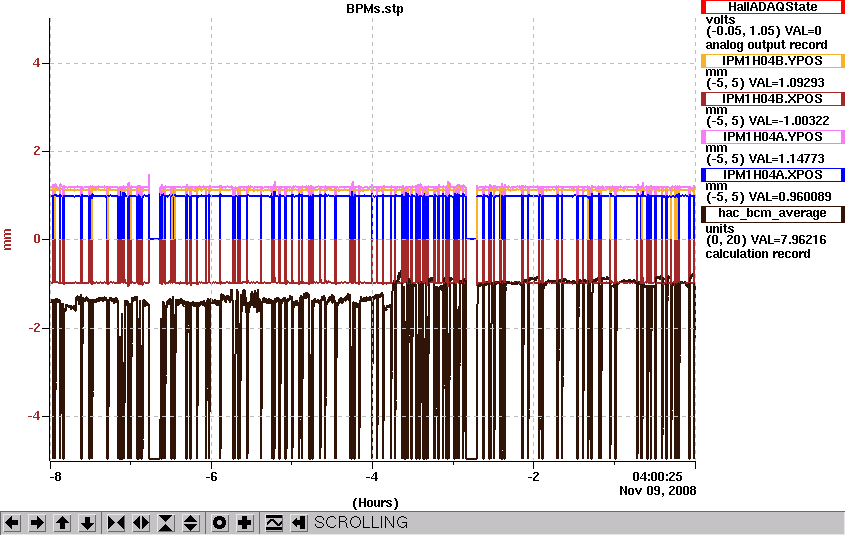Select the IPM1H04A.YPOS legend entry
The image size is (845, 535).
(772, 137)
